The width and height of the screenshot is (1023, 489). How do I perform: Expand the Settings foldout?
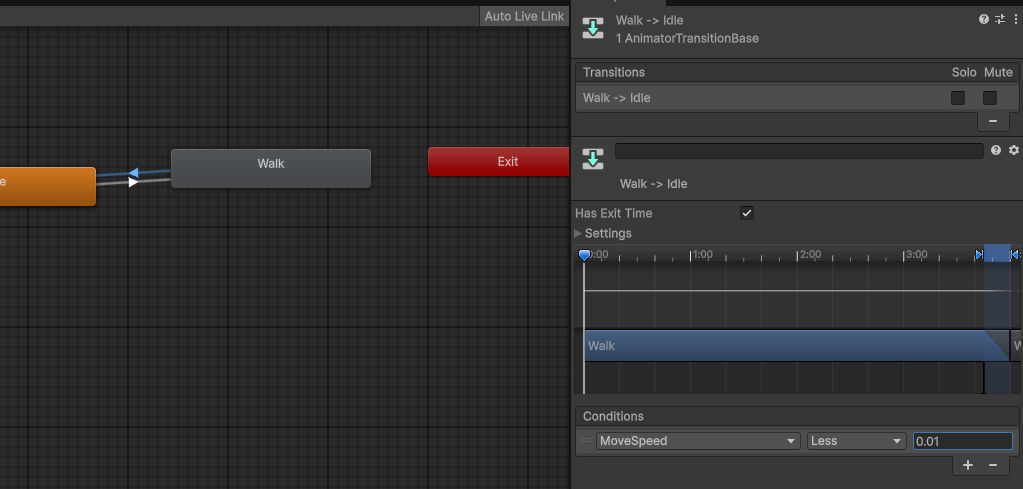(x=579, y=233)
